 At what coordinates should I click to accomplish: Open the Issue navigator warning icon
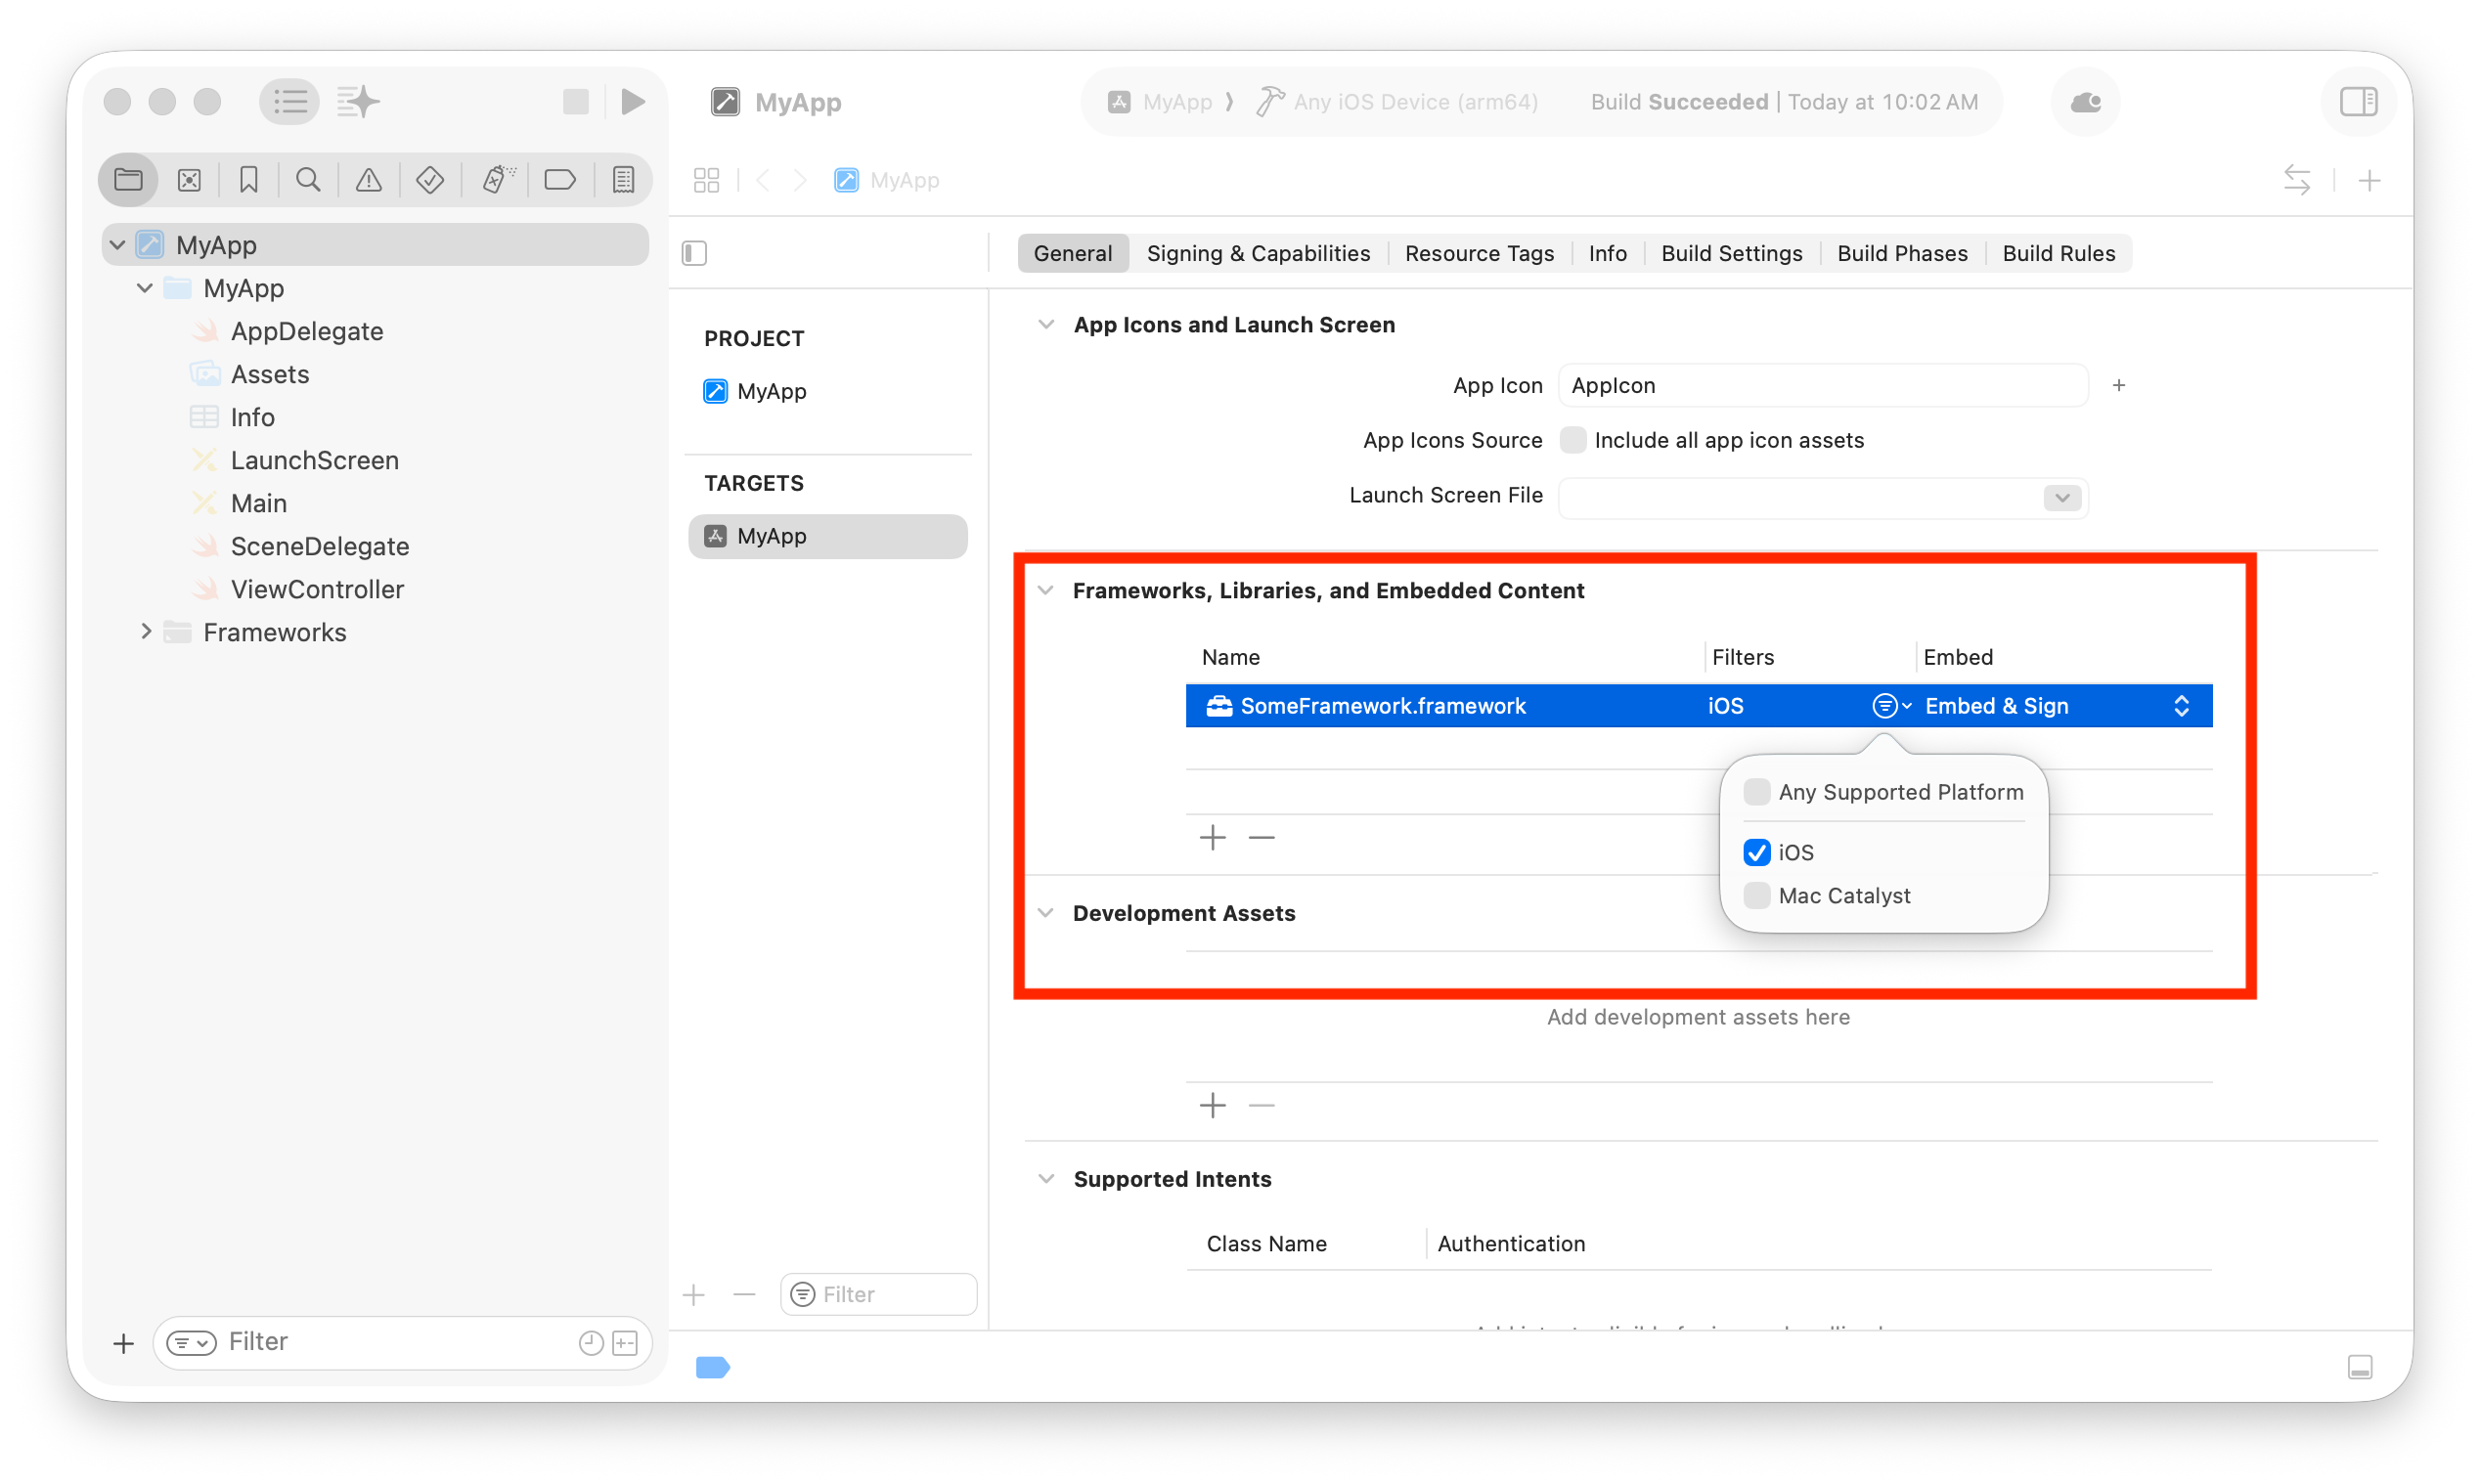(369, 180)
